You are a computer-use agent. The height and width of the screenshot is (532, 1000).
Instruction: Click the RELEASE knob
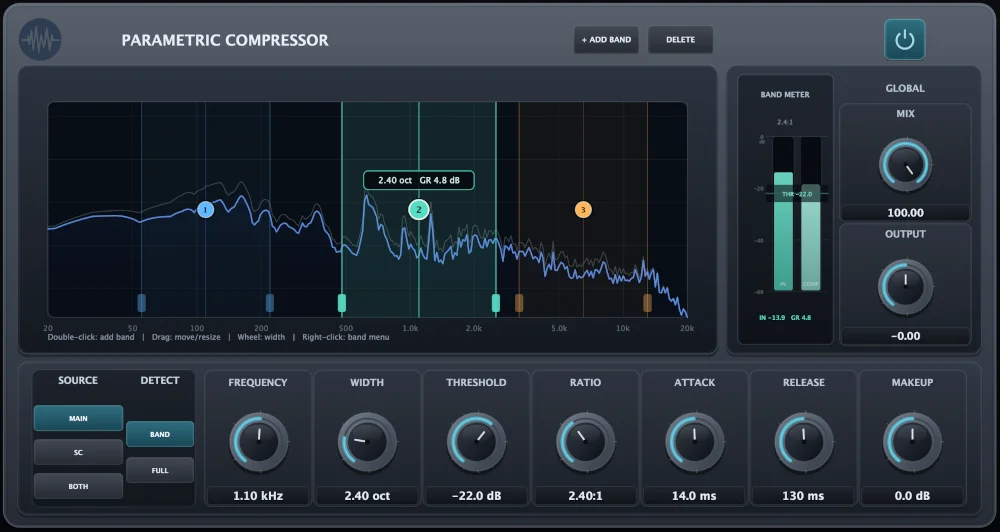804,442
